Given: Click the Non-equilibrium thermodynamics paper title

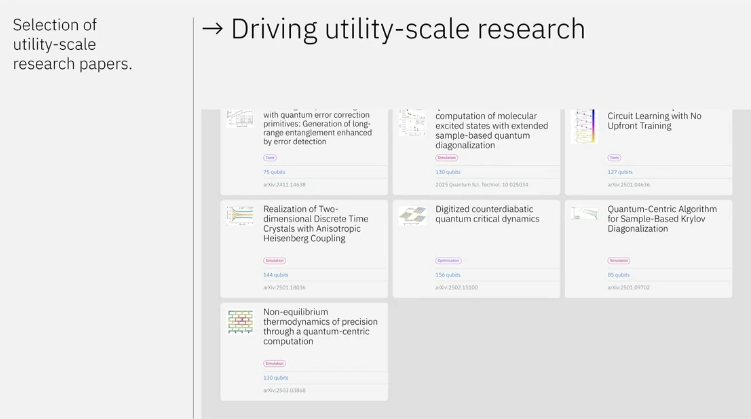Looking at the screenshot, I should click(316, 326).
